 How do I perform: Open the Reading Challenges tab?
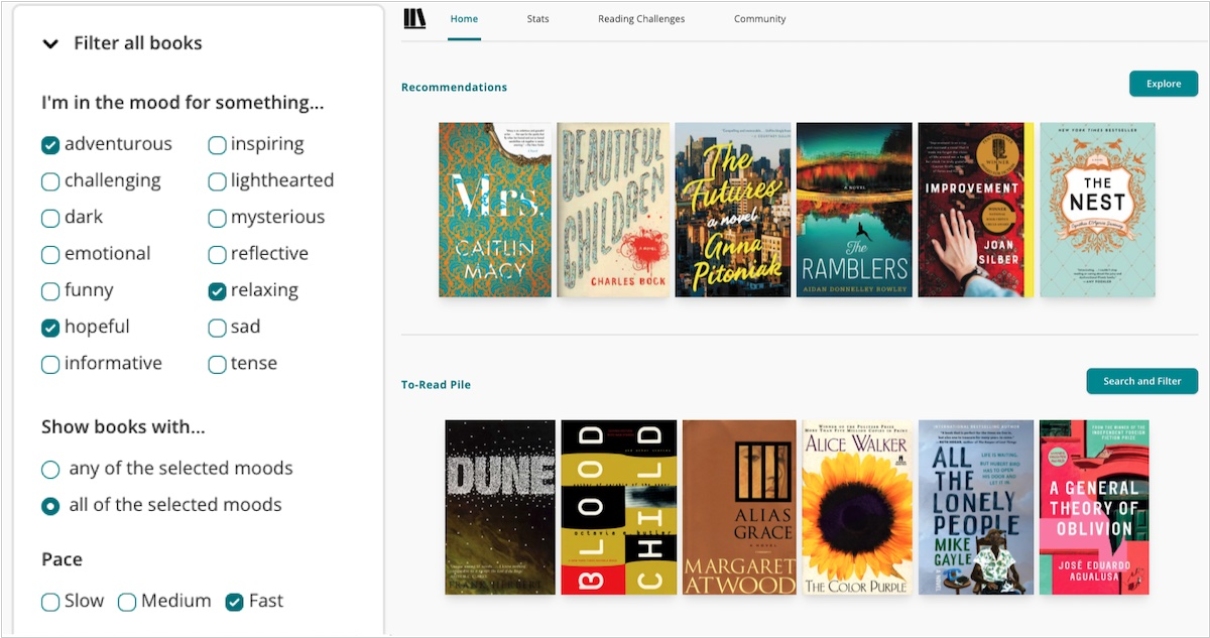pyautogui.click(x=641, y=19)
